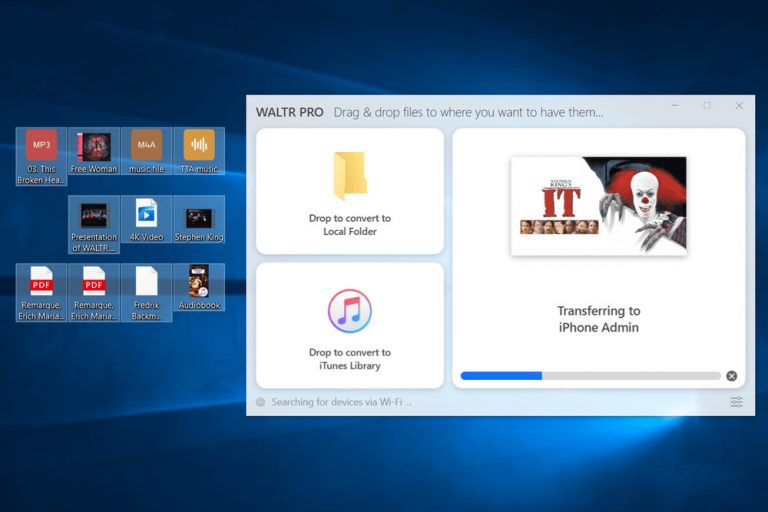Close the WALTR PRO window

(x=739, y=105)
